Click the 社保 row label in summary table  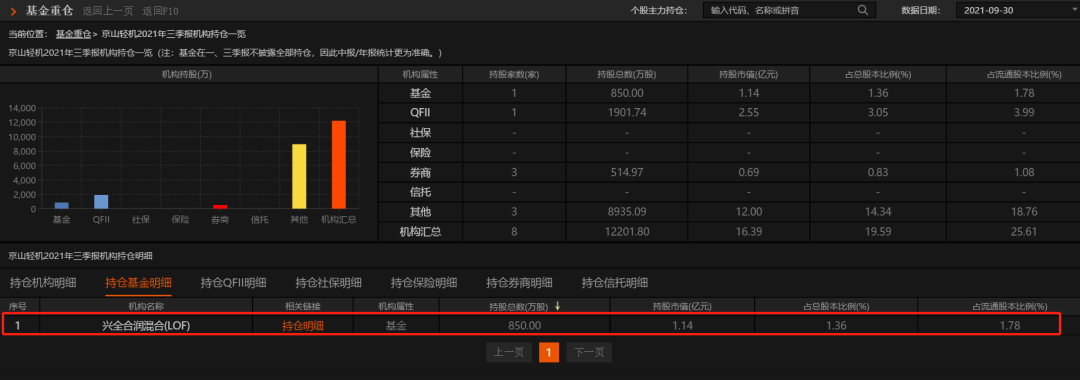(420, 132)
